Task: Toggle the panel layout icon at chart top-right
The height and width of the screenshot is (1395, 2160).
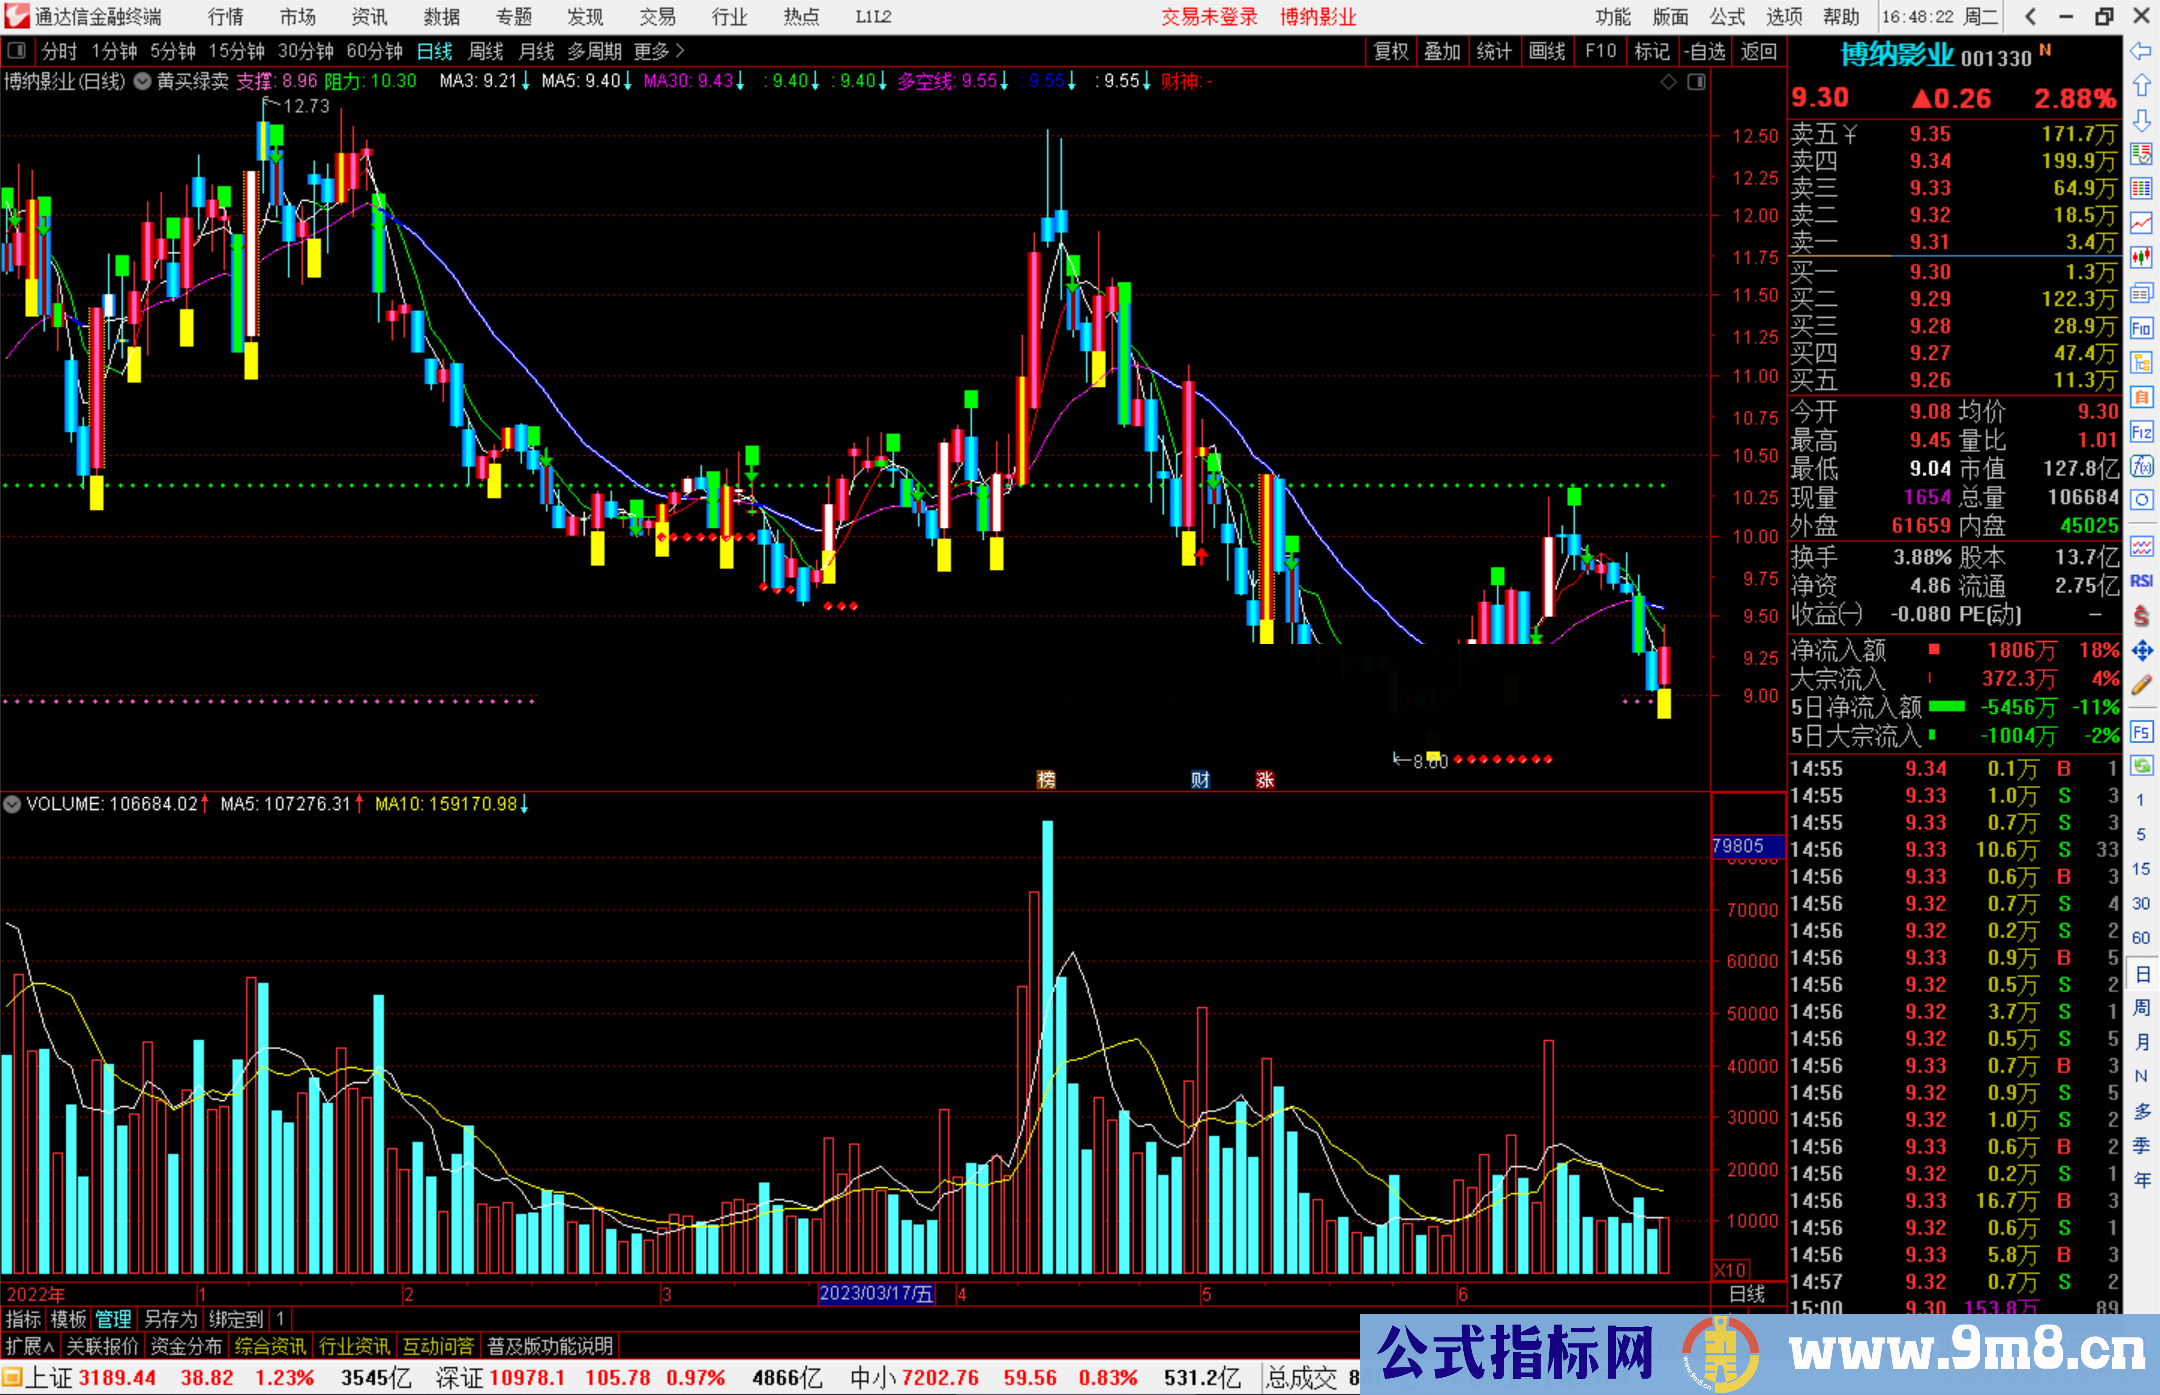Action: tap(1696, 82)
